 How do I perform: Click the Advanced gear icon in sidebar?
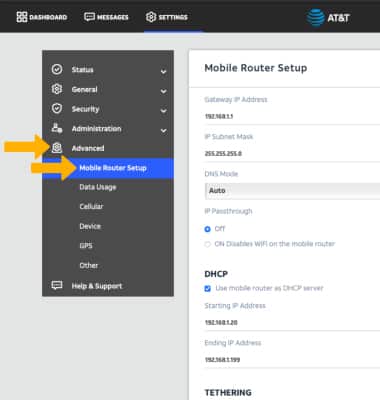pyautogui.click(x=57, y=148)
